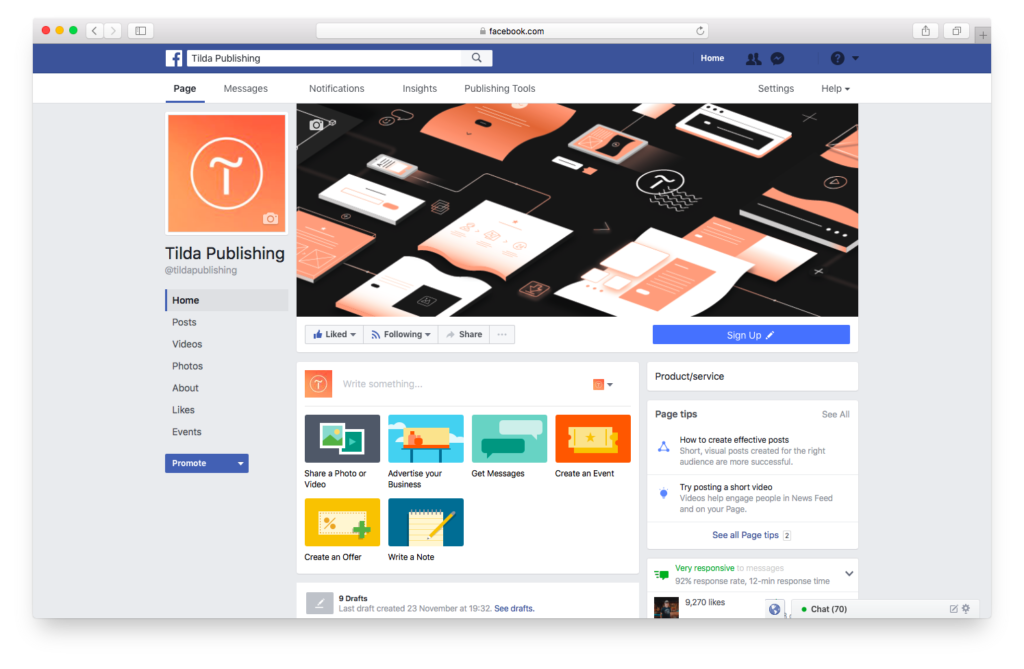
Task: Open chat settings gear icon
Action: tap(967, 609)
